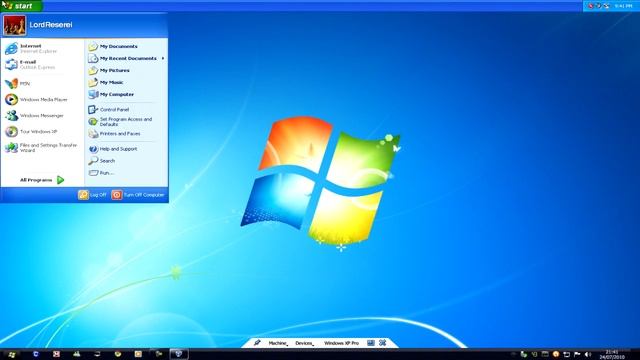
Task: Click the taskbar icon after the orange square
Action: 159,354
